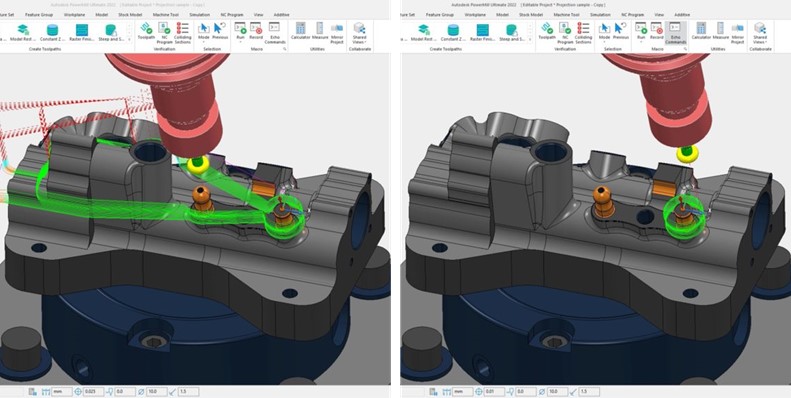
Task: Click tool diameter field 10.0 in right window
Action: pyautogui.click(x=558, y=391)
